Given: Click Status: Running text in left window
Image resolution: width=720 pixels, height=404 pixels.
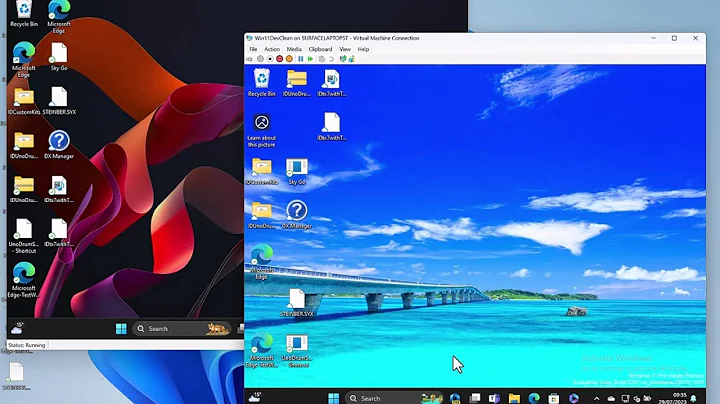Looking at the screenshot, I should [x=27, y=345].
